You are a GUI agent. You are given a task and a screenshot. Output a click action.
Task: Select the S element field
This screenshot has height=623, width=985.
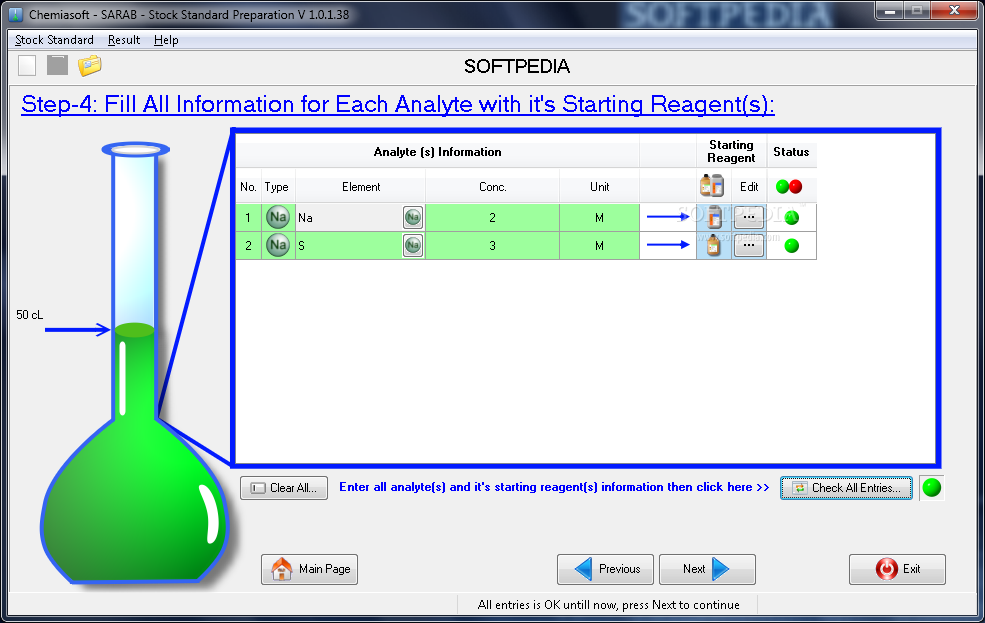pos(349,245)
